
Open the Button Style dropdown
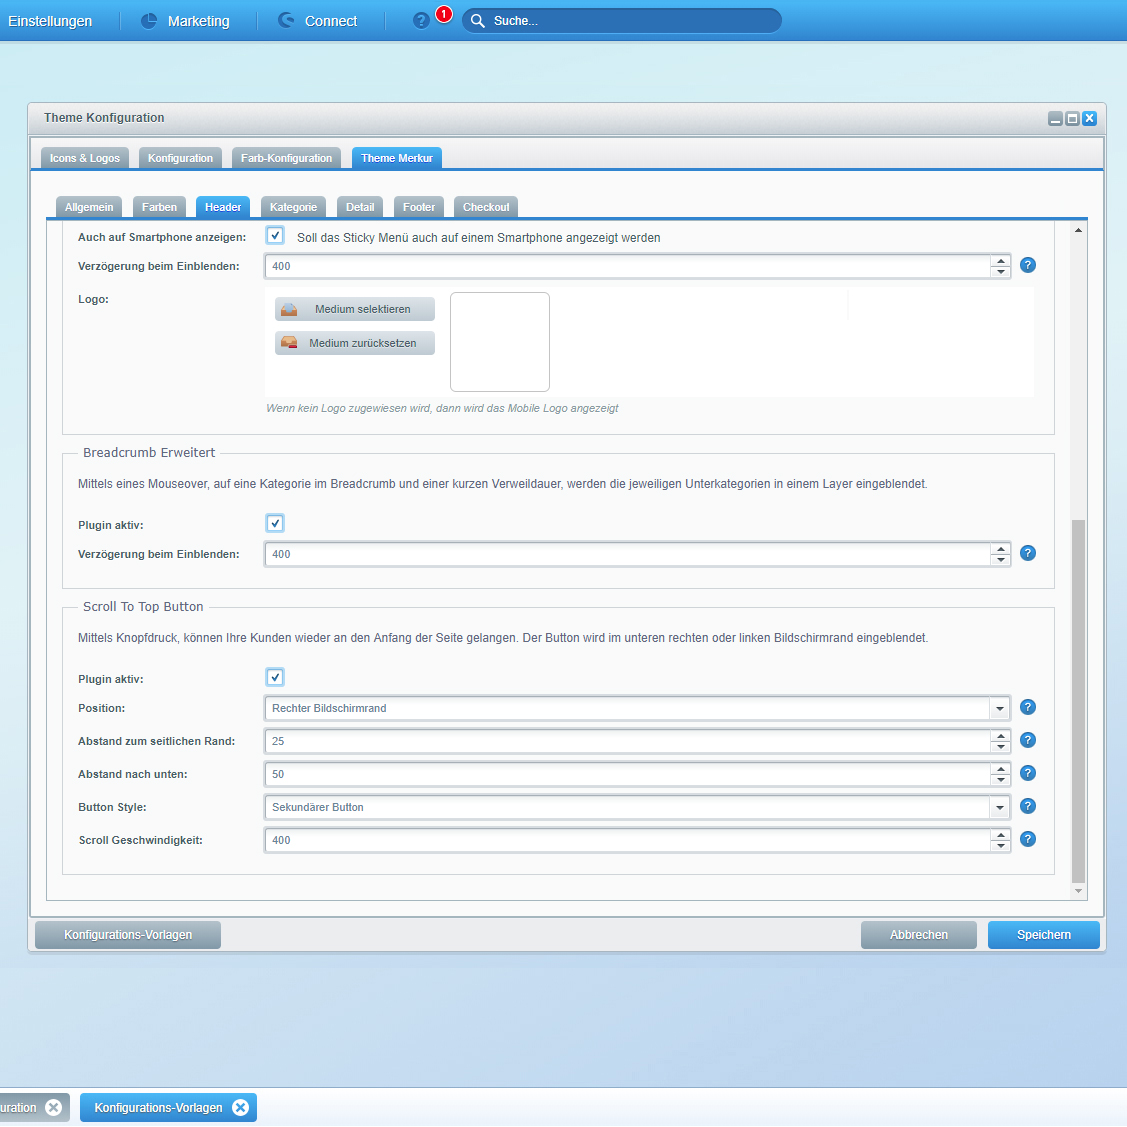(x=999, y=807)
